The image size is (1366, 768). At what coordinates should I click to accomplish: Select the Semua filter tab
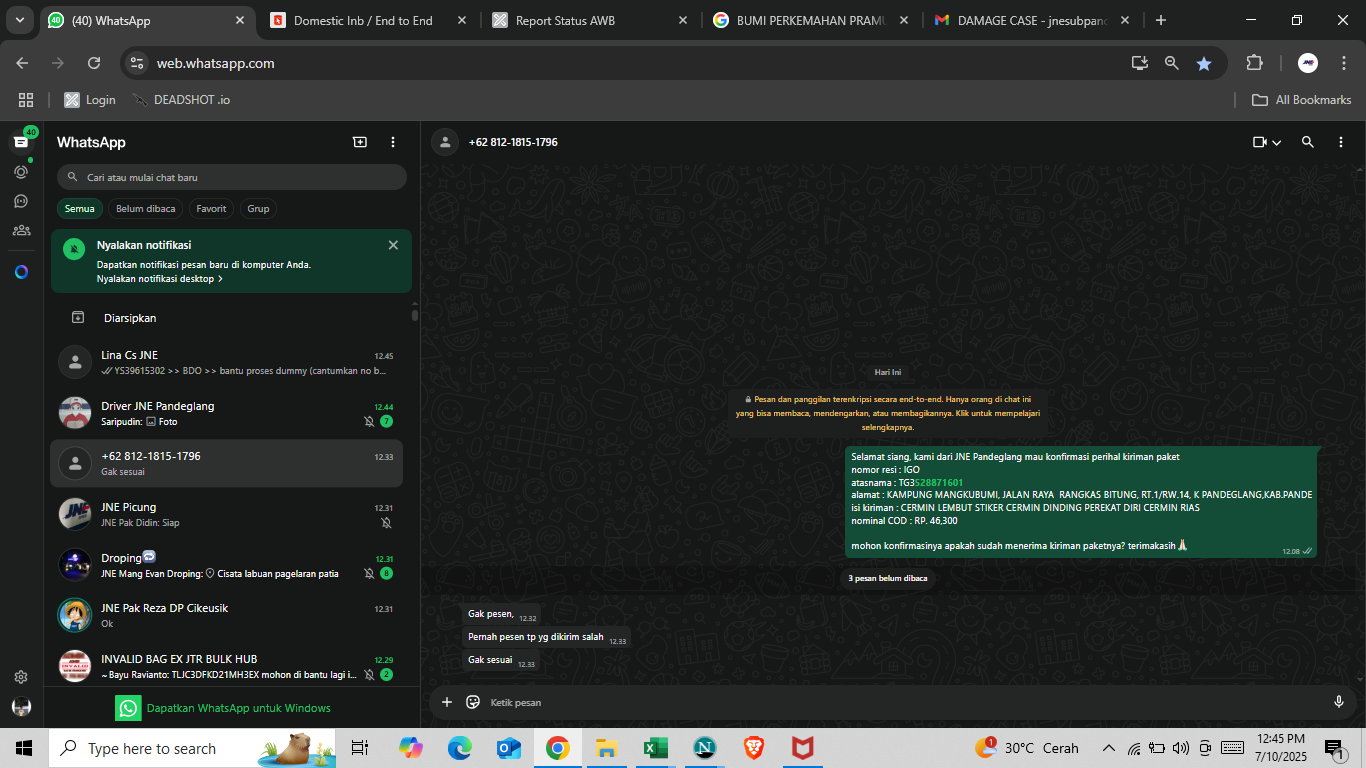(79, 209)
